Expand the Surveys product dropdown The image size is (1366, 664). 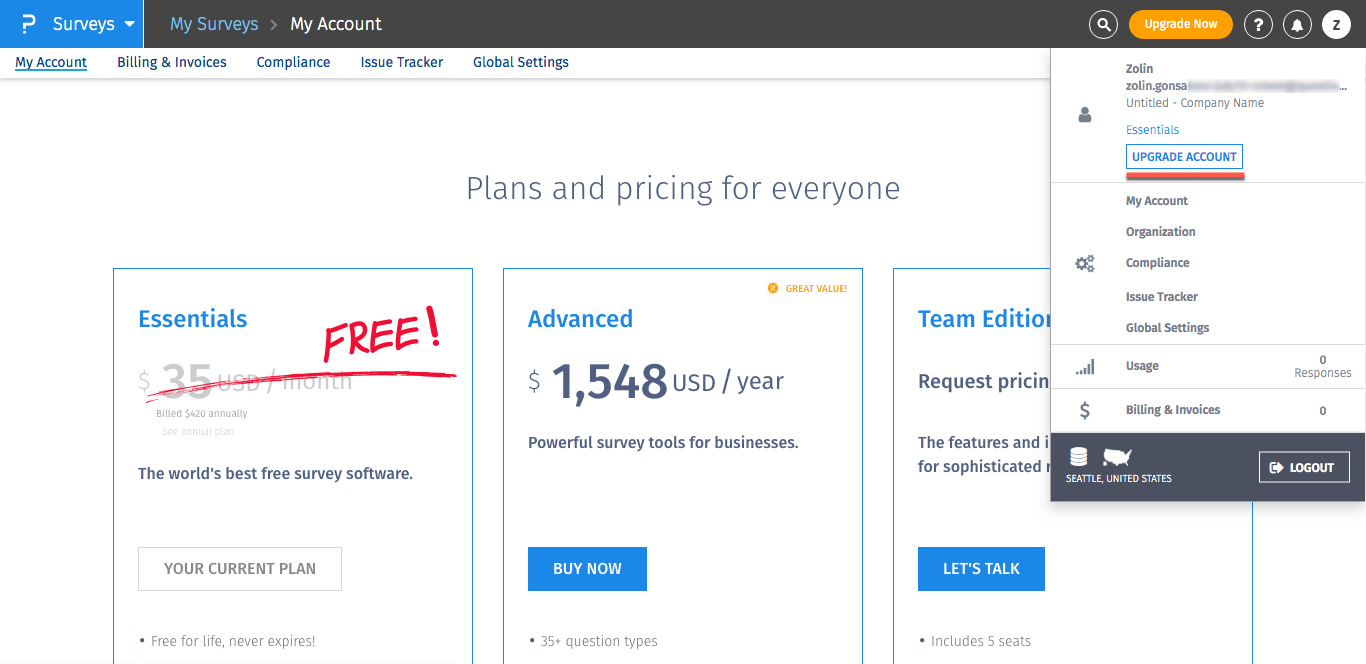(x=129, y=24)
